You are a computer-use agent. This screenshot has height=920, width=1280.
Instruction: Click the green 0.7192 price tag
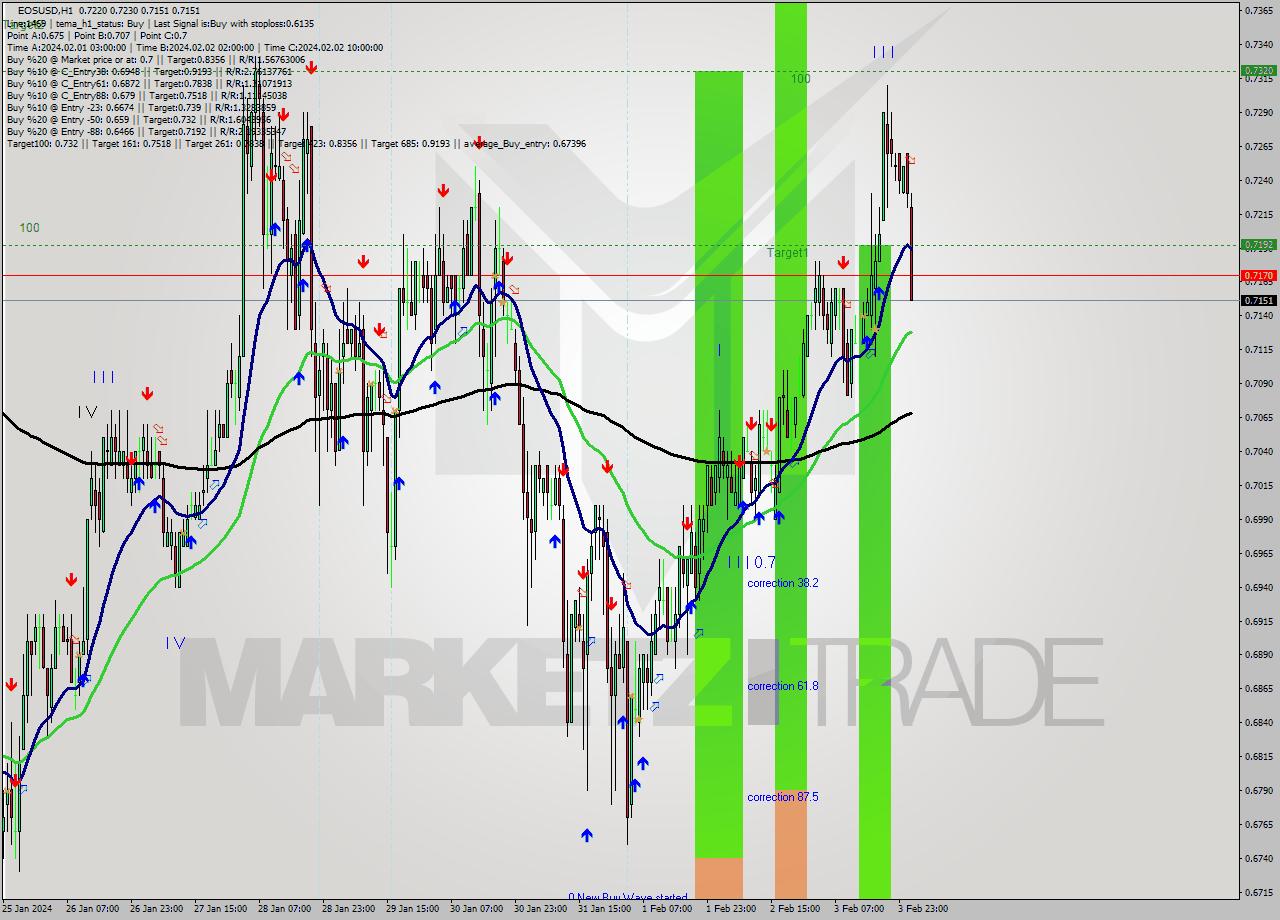pyautogui.click(x=1258, y=244)
